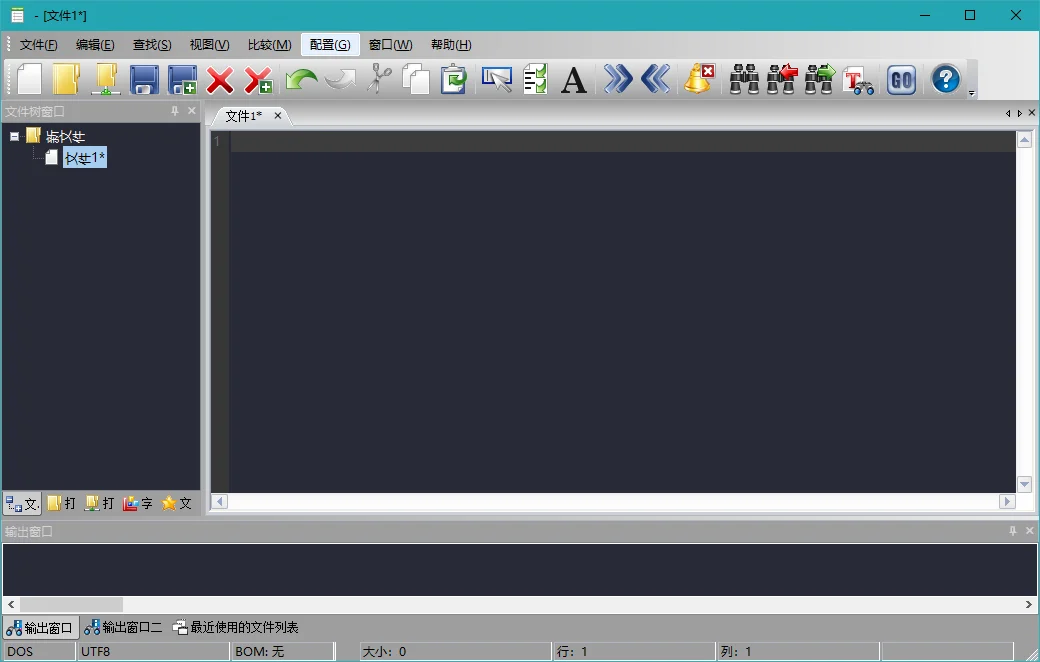Click the Save (floppy disk) icon
Viewport: 1040px width, 662px height.
coord(144,80)
